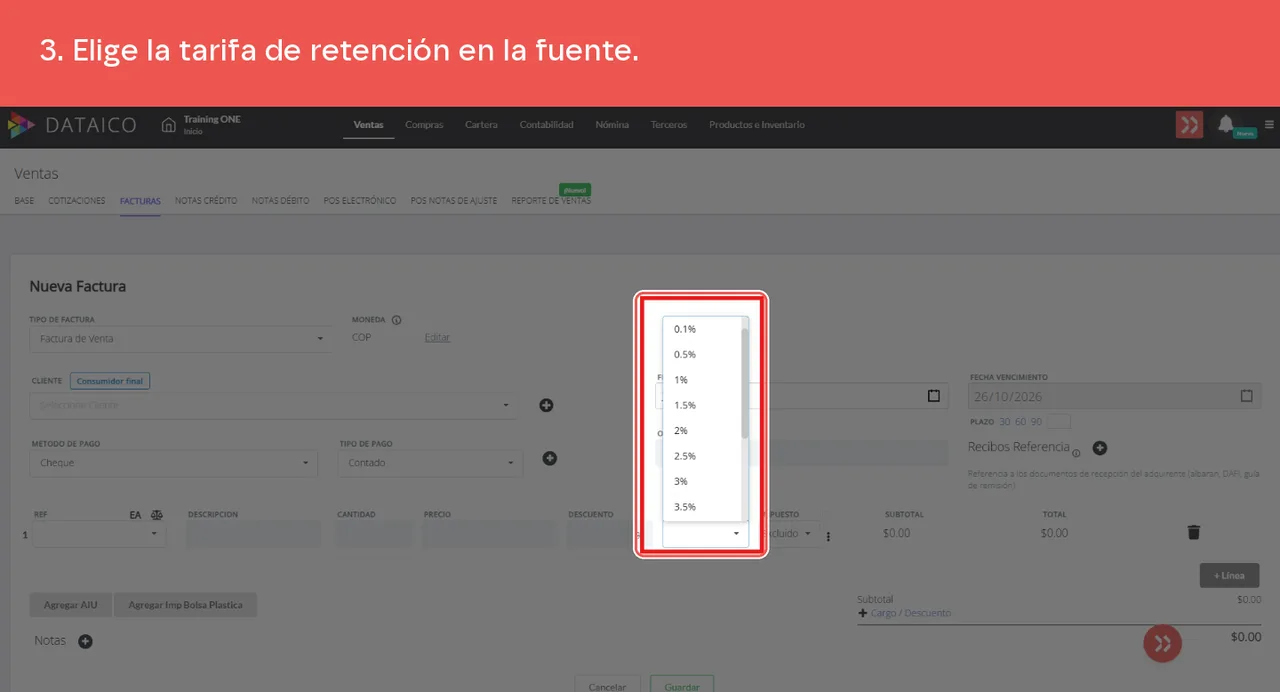Viewport: 1280px width, 692px height.
Task: Select 2.5% retention rate option
Action: click(x=685, y=456)
